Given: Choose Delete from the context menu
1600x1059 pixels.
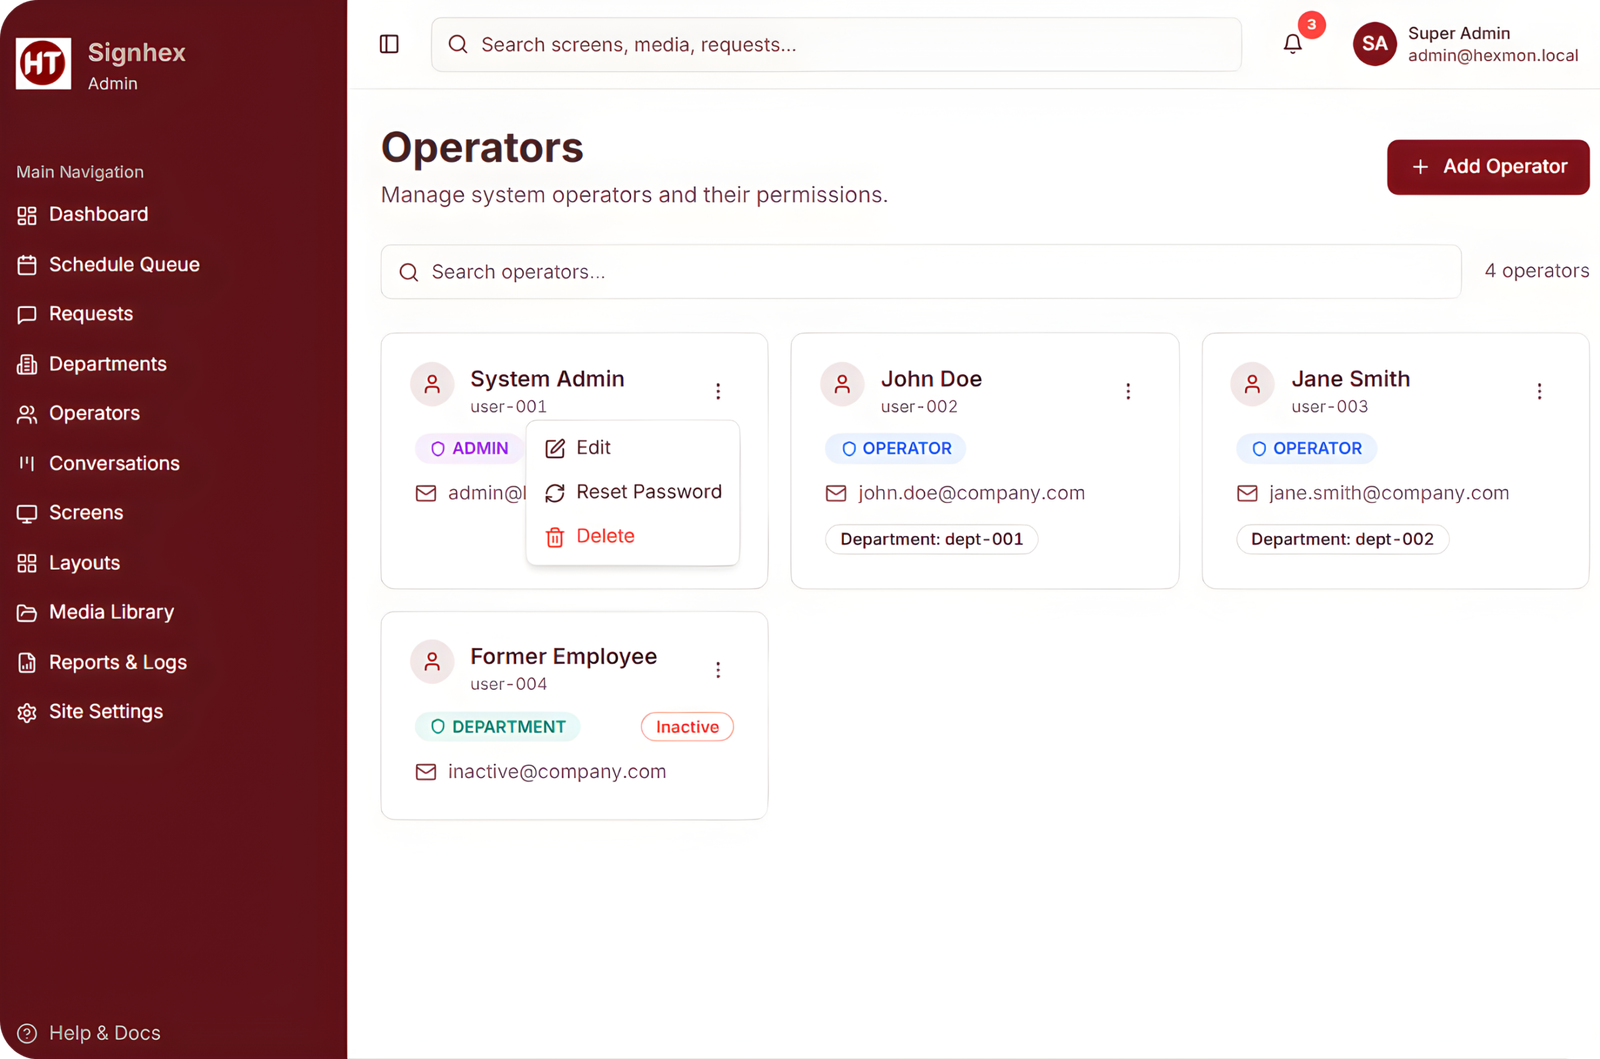Looking at the screenshot, I should click(x=604, y=536).
